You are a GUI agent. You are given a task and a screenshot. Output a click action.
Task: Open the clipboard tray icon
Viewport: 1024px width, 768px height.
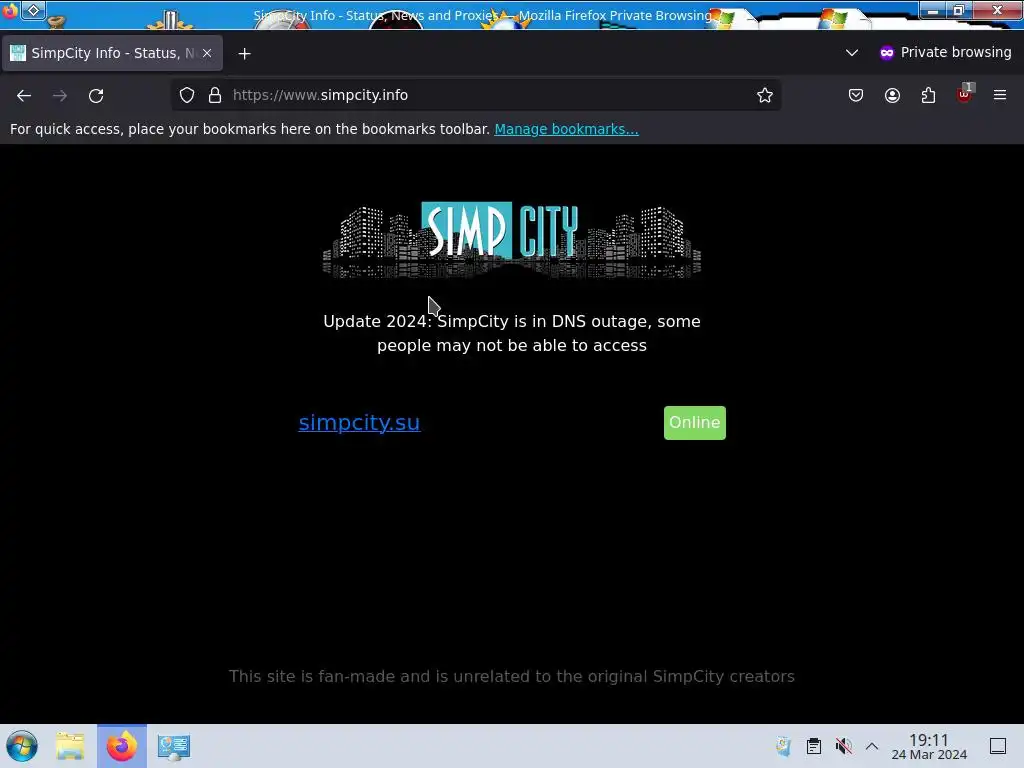[x=813, y=746]
